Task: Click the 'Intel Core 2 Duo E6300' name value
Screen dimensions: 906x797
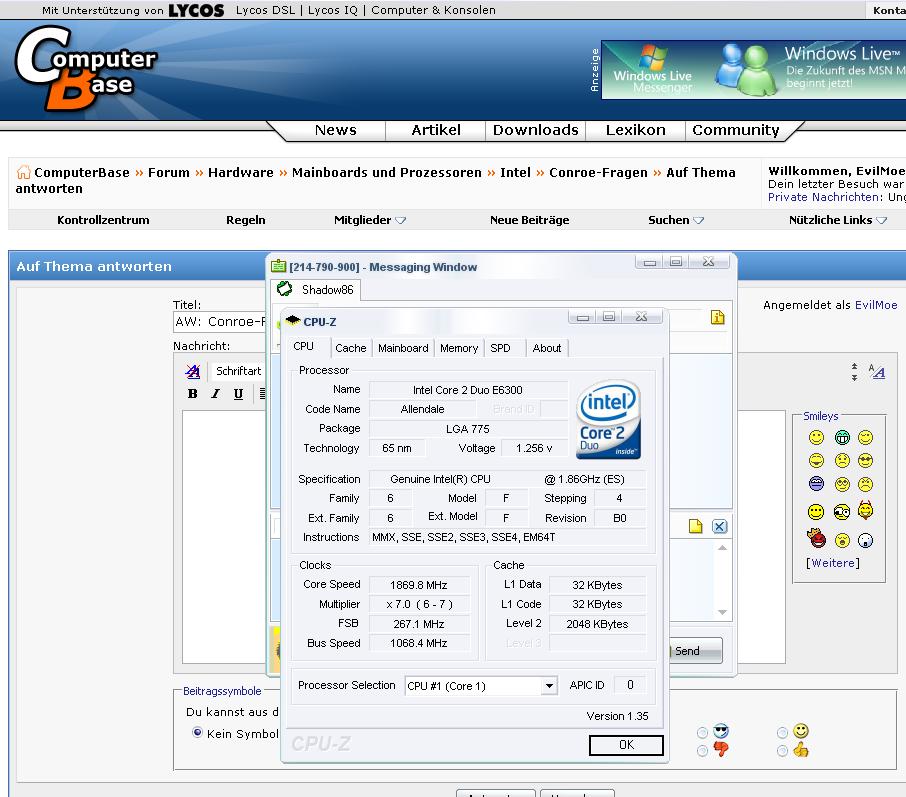Action: click(x=467, y=390)
